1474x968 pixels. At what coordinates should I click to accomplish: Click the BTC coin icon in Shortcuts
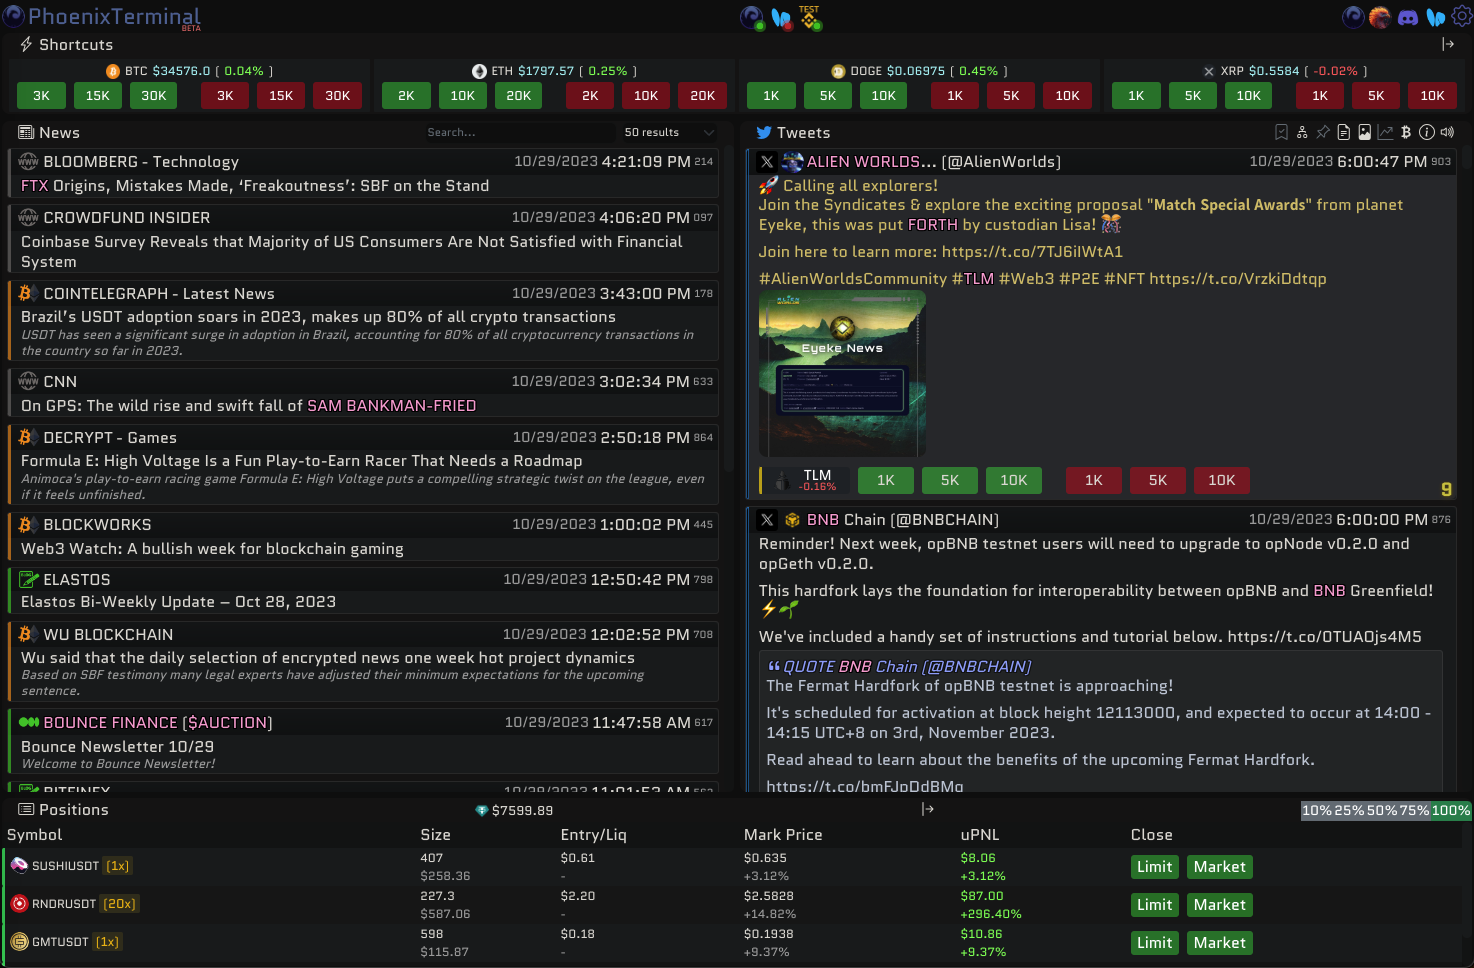113,71
